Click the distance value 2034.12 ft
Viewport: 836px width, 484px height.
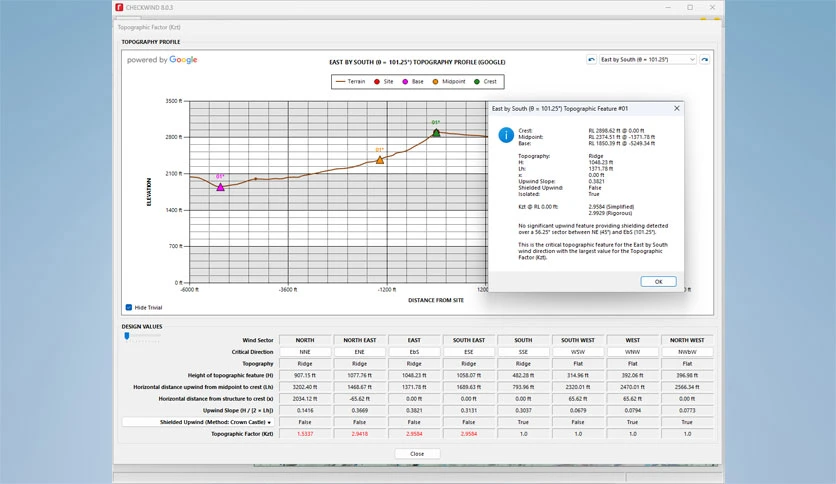coord(305,399)
